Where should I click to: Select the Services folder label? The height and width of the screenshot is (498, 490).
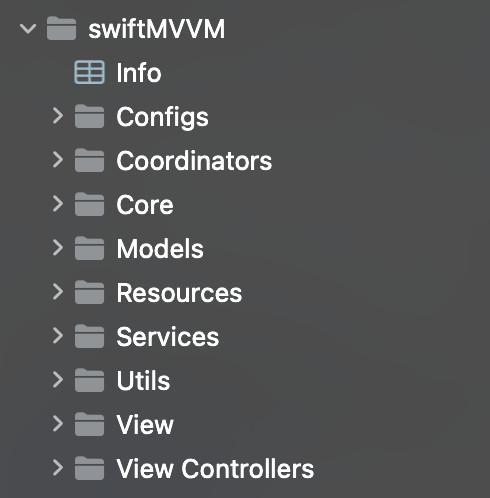pyautogui.click(x=168, y=337)
